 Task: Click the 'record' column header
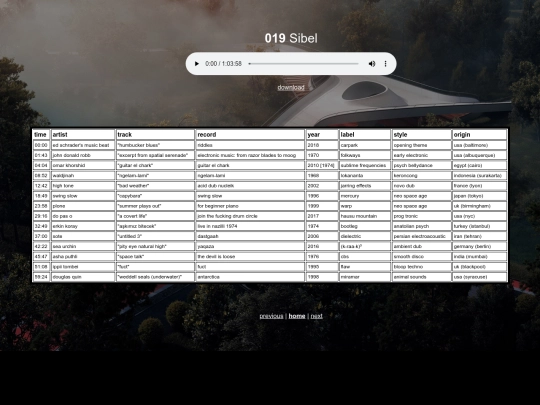point(250,134)
